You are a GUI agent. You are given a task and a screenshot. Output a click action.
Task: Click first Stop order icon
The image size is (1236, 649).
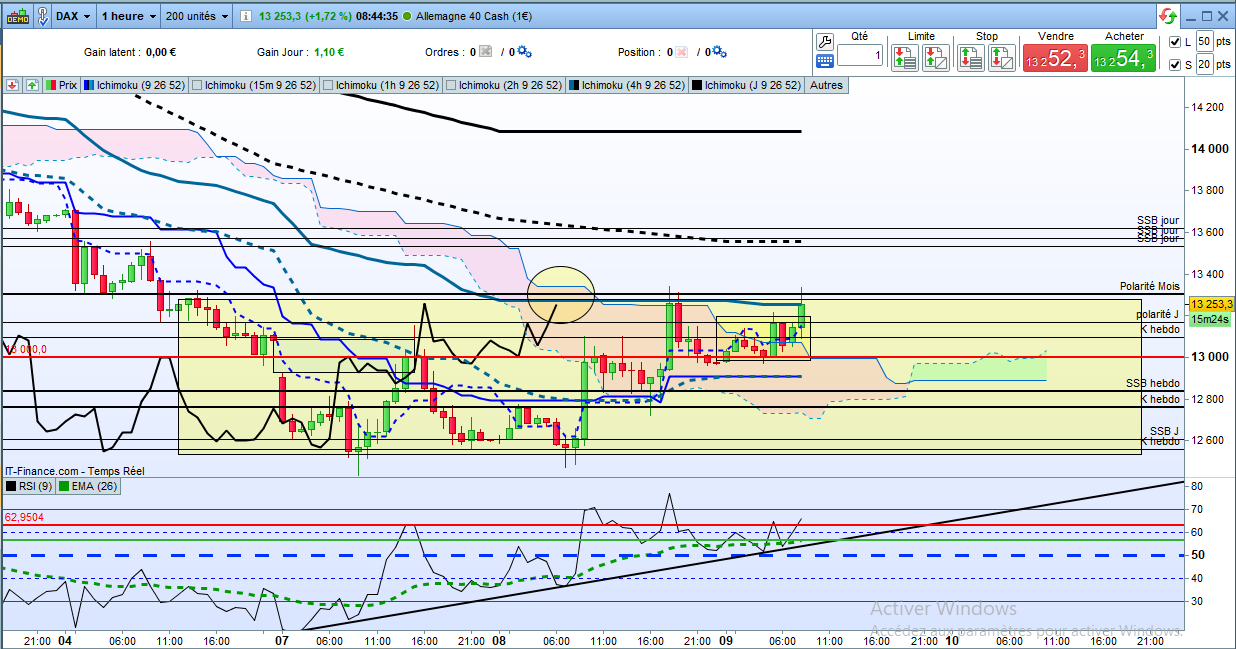(x=970, y=57)
